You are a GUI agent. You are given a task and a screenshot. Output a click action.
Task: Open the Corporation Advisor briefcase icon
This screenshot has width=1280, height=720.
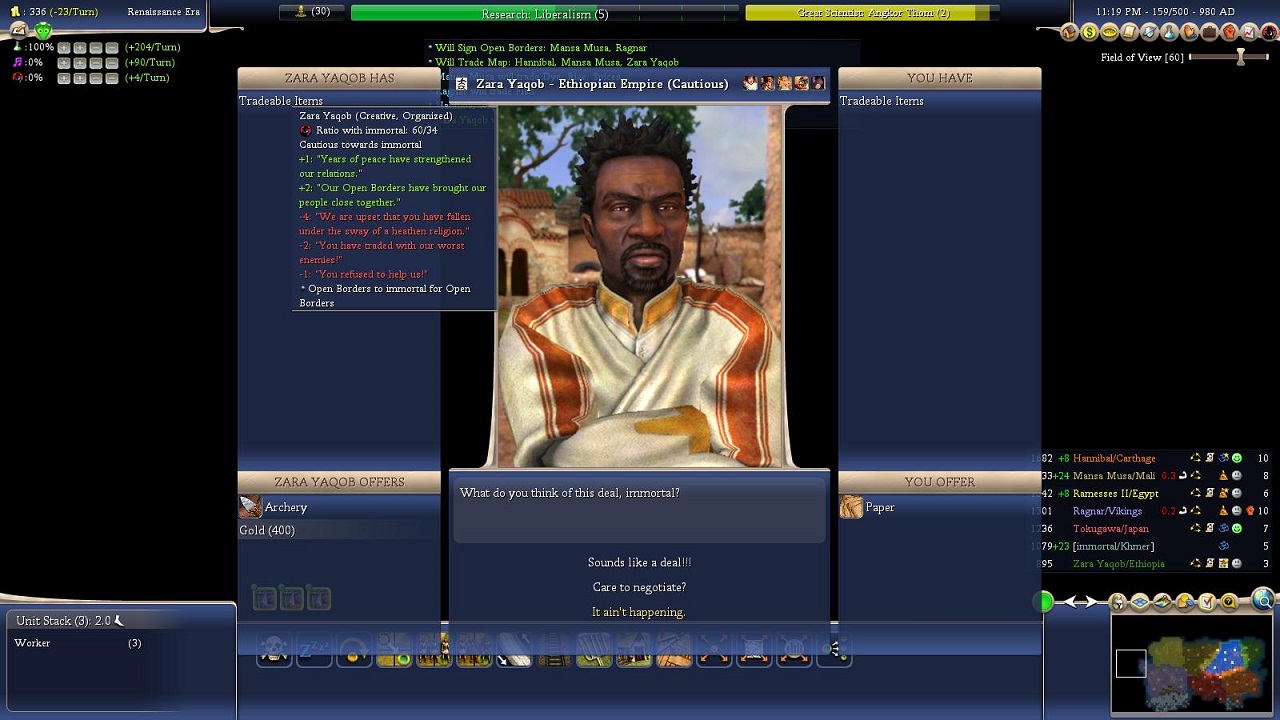(1209, 32)
